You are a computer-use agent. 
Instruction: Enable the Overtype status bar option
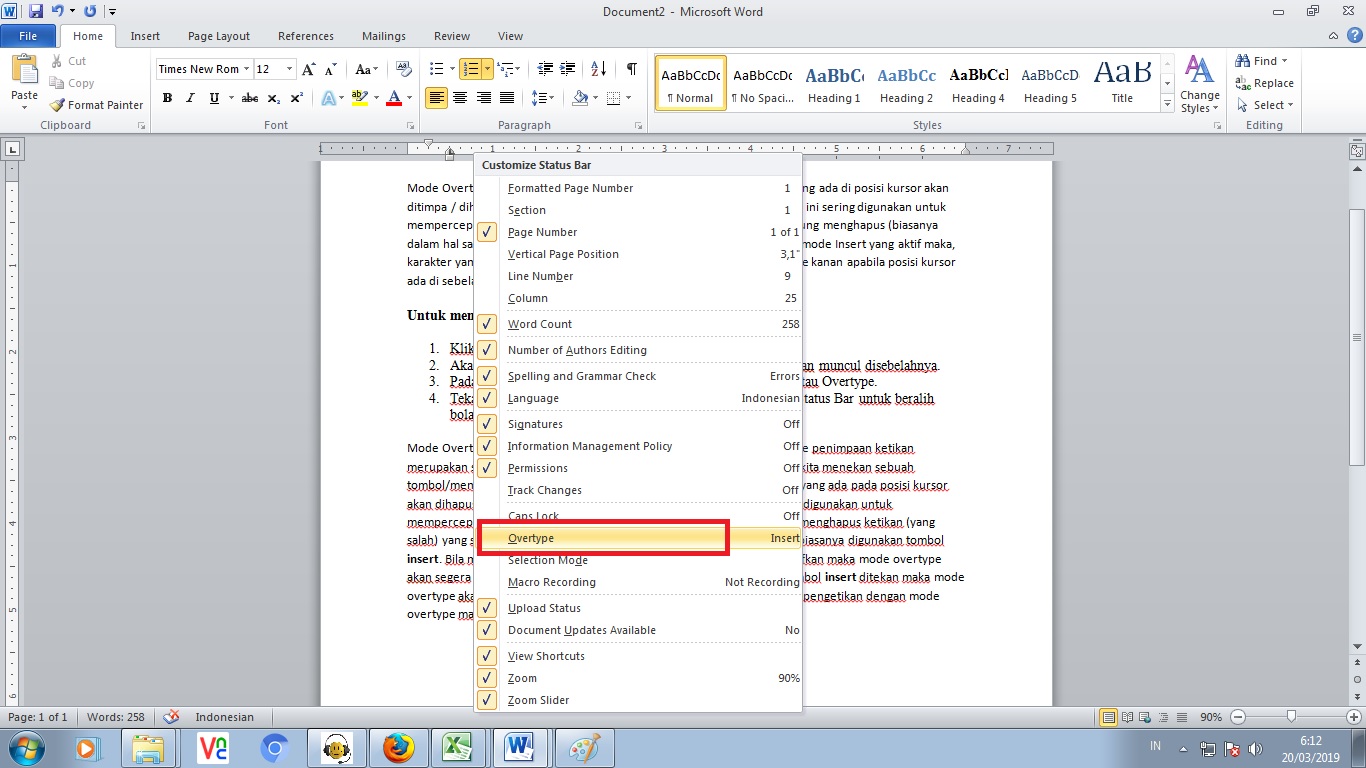[531, 538]
